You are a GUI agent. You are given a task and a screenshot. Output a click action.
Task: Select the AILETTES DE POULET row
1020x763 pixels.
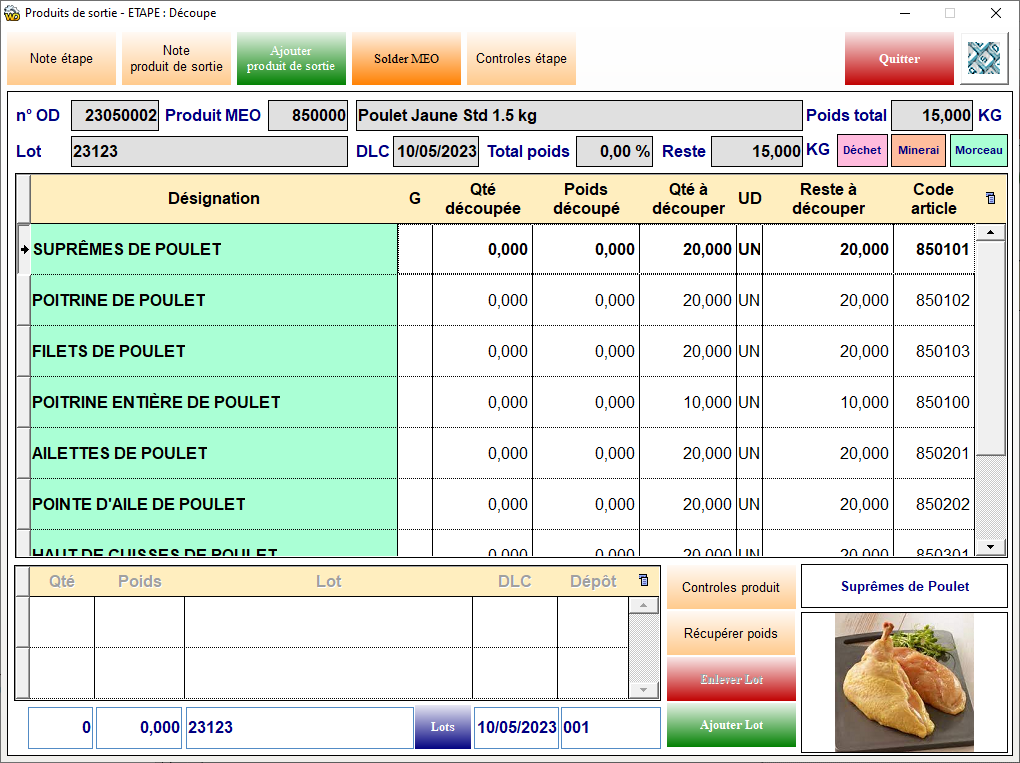click(214, 453)
